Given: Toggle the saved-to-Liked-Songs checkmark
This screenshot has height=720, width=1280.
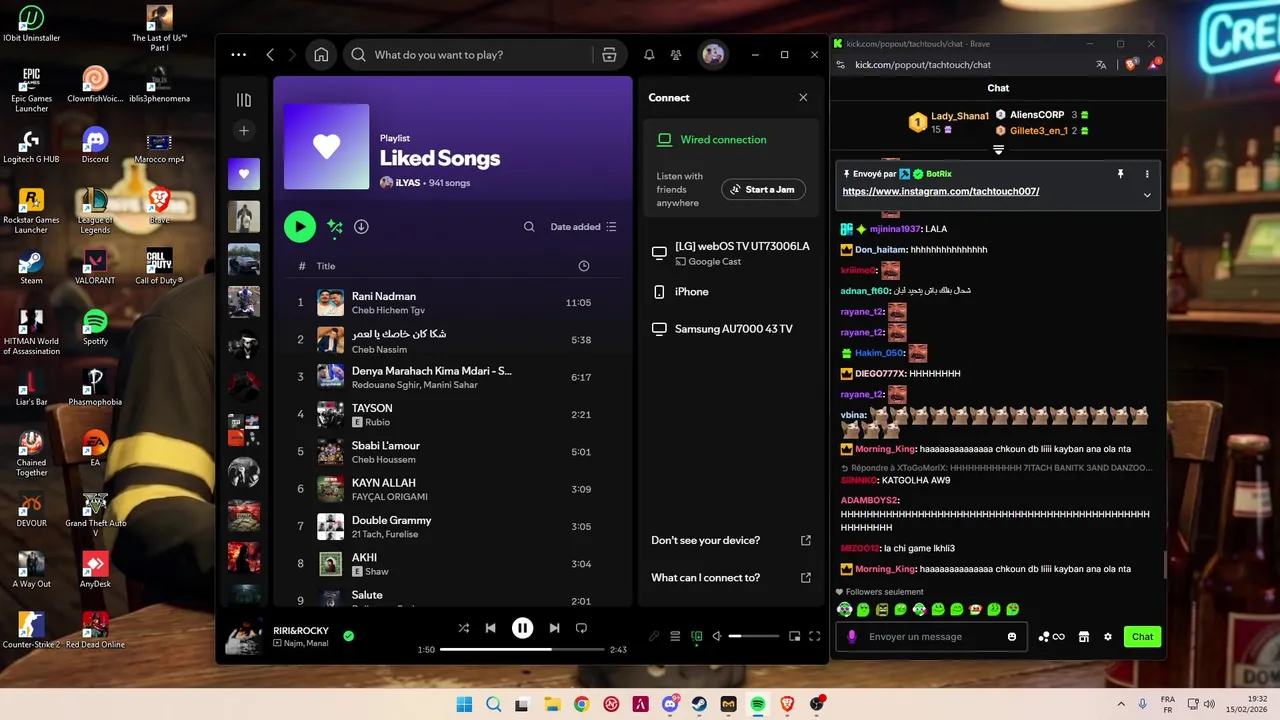Looking at the screenshot, I should click(348, 635).
